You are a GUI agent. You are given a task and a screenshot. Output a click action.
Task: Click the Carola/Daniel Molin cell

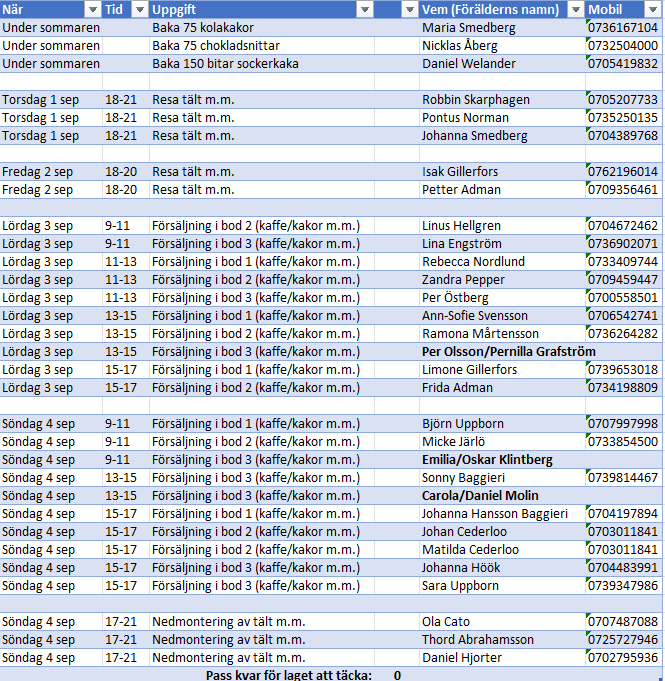point(480,496)
